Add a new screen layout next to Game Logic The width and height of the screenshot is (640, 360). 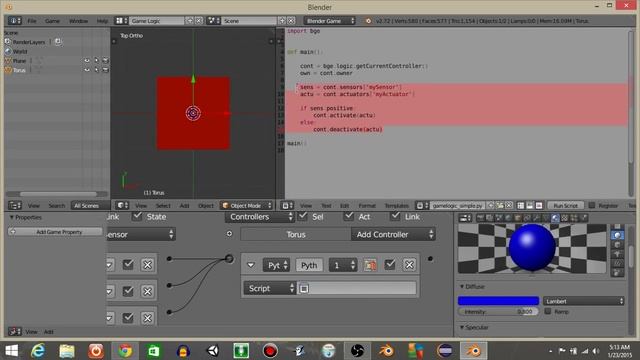pyautogui.click(x=190, y=20)
